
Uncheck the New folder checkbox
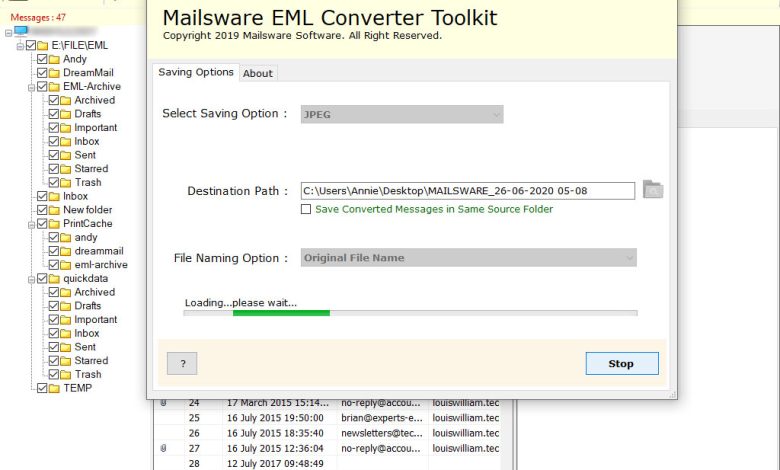[42, 210]
